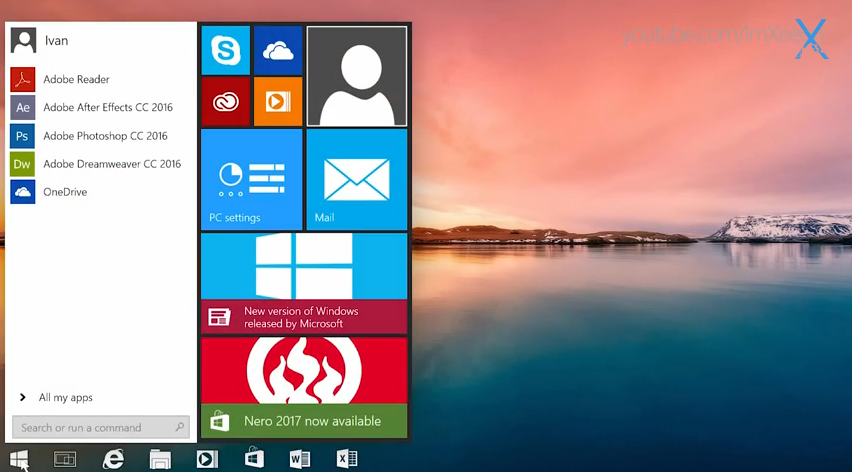This screenshot has width=852, height=472.
Task: Click the Windows Start button on the taskbar
Action: pos(19,460)
